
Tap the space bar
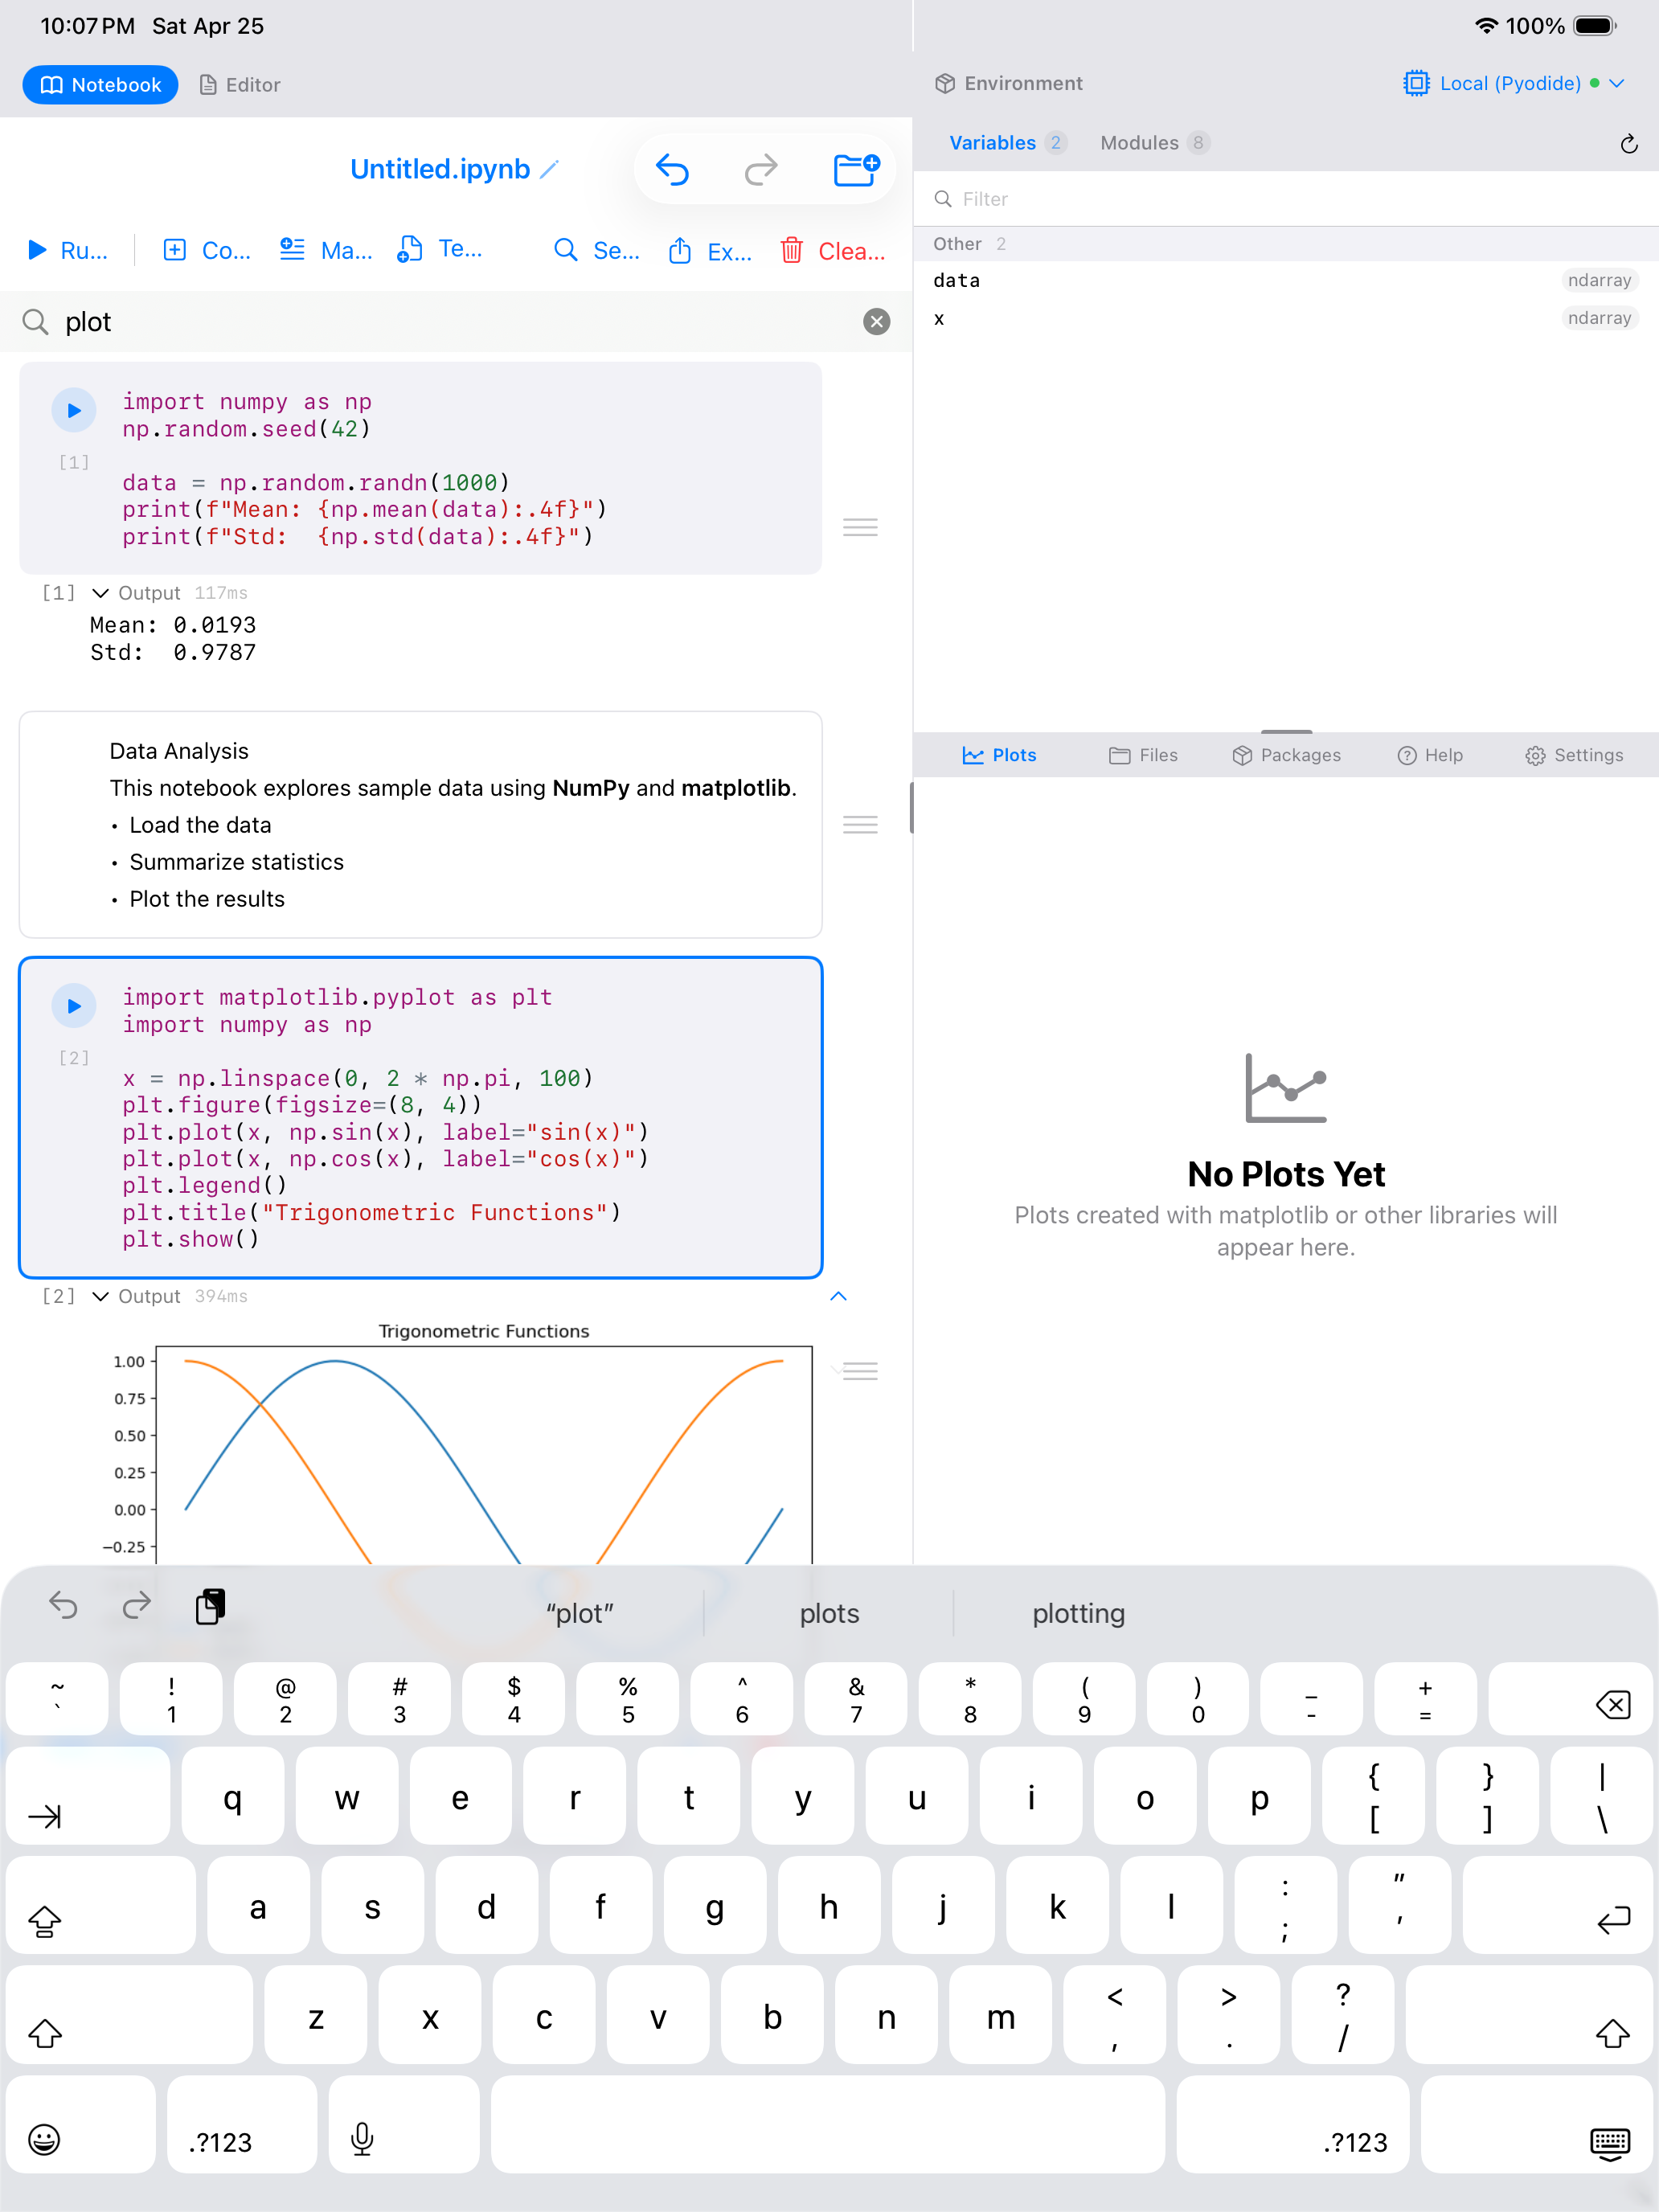click(828, 2125)
